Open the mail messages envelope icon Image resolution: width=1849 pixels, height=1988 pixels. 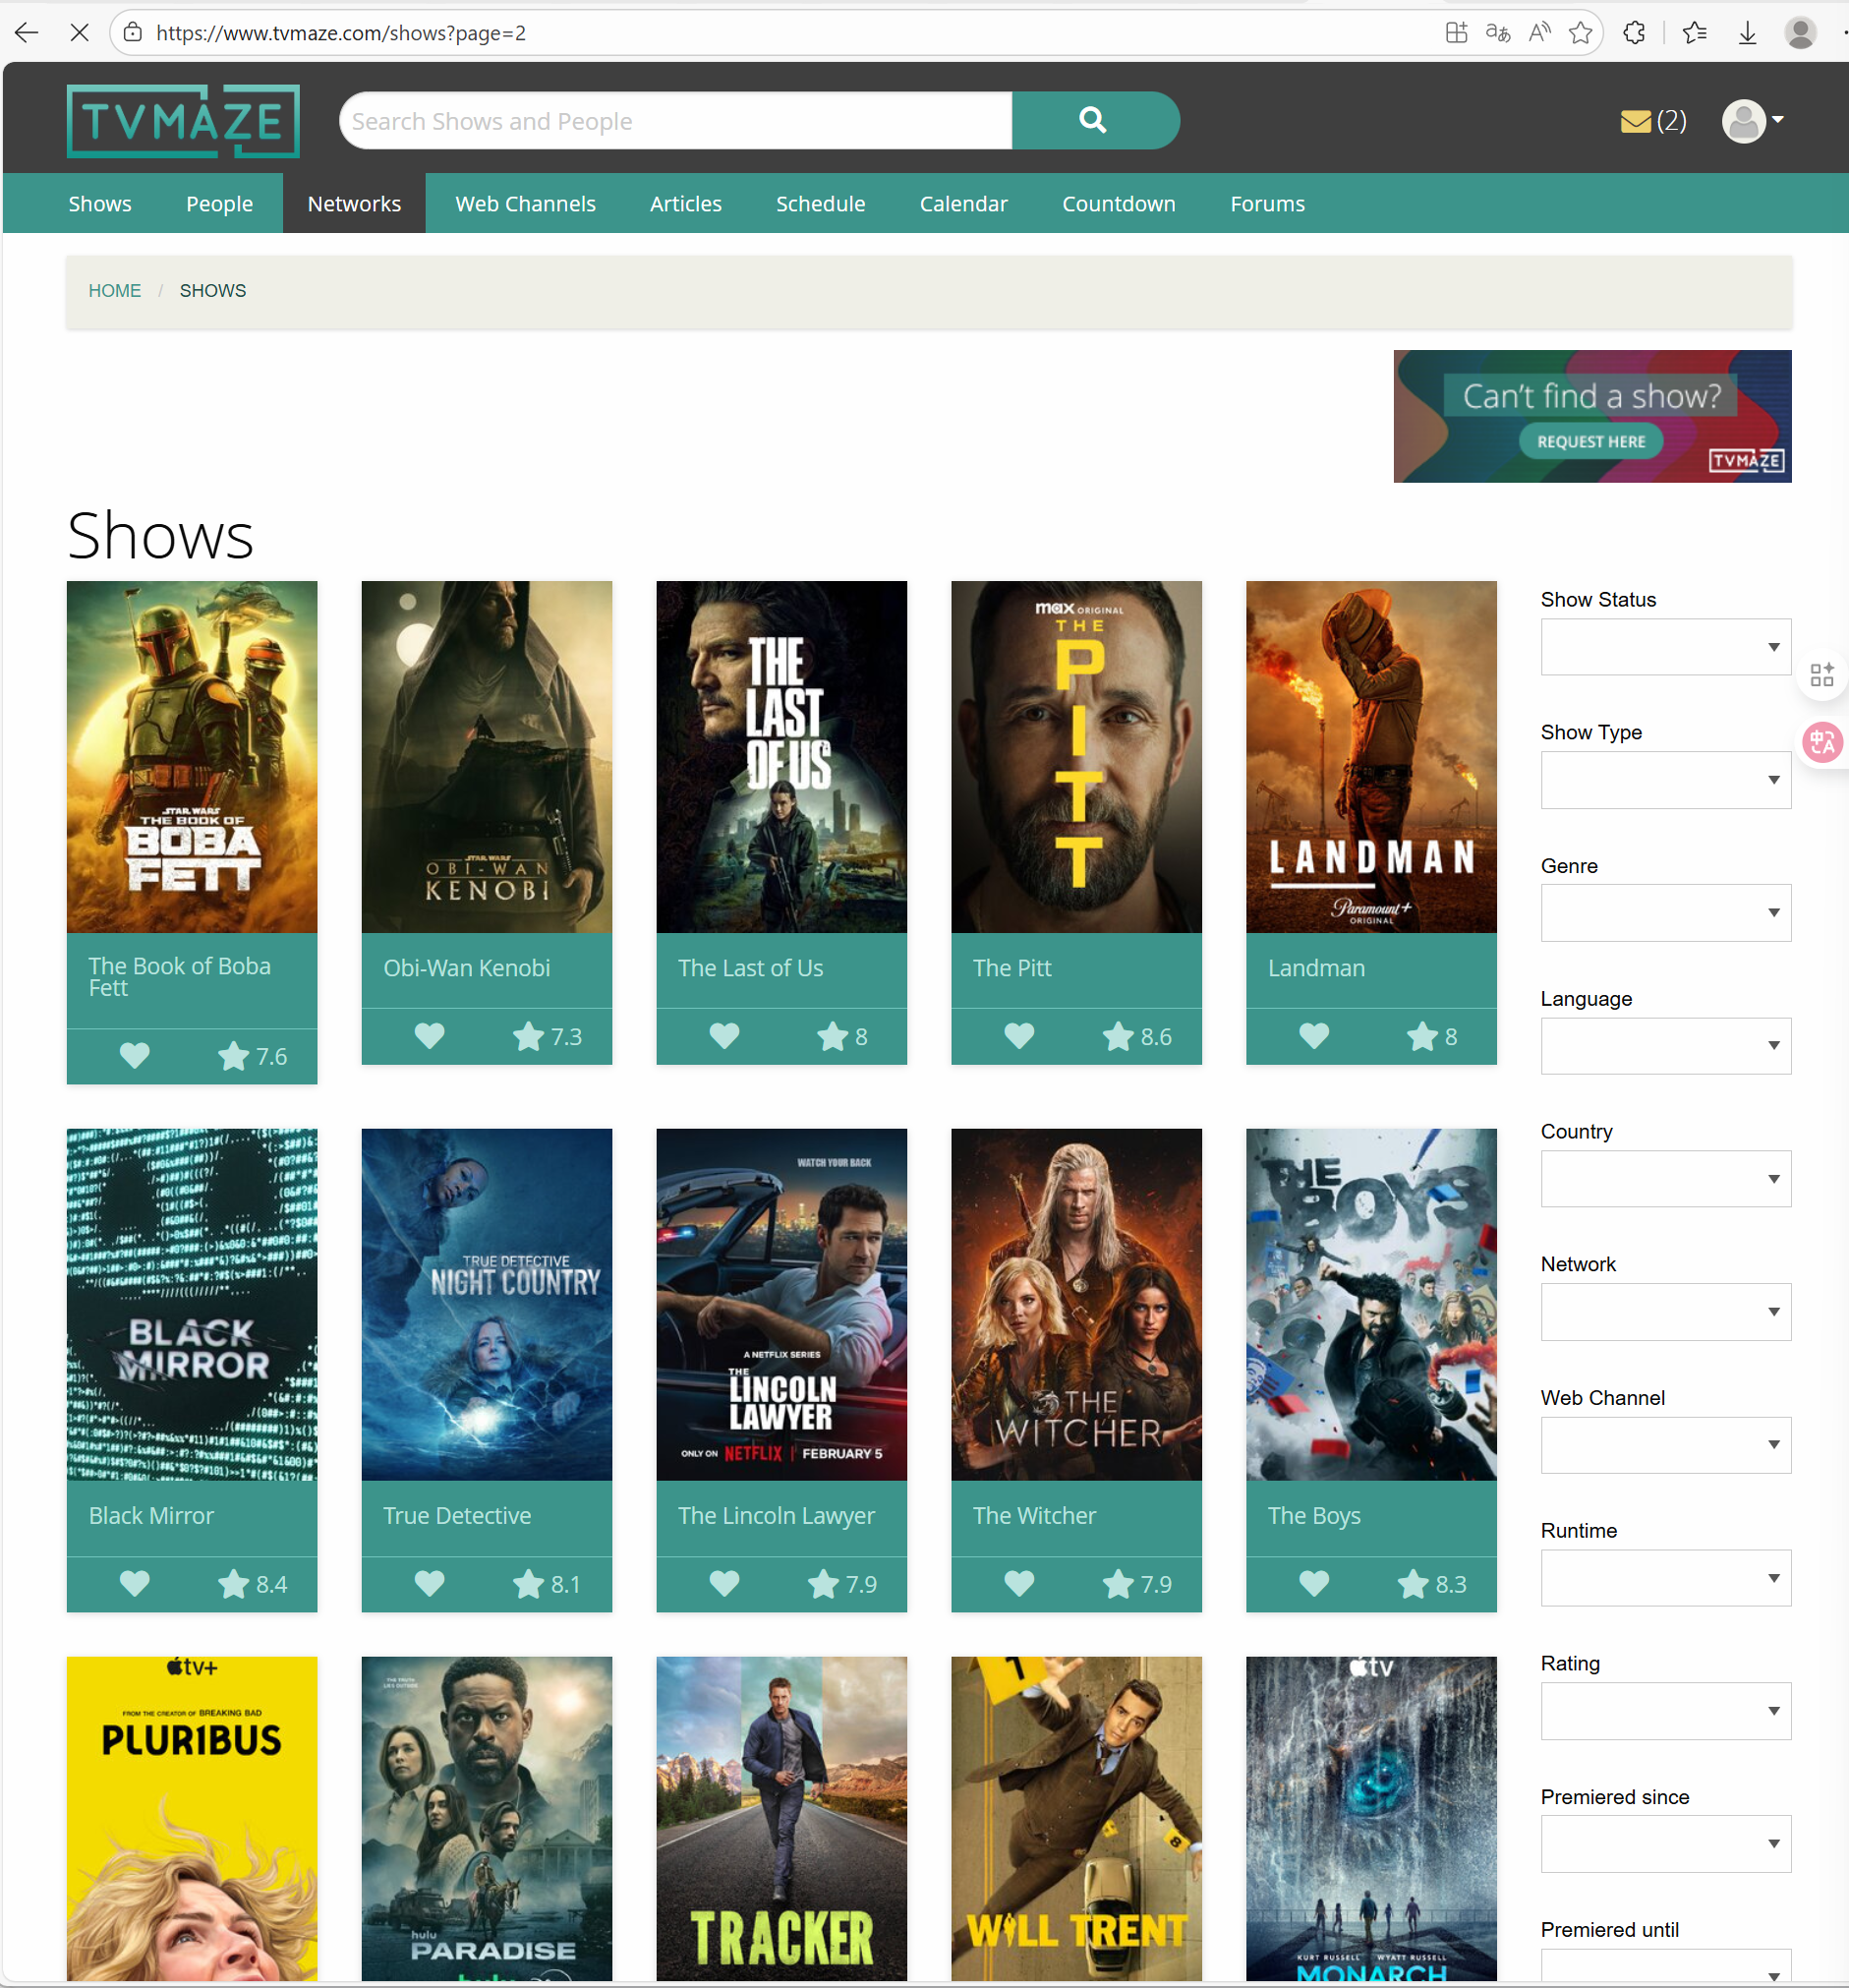[x=1635, y=121]
